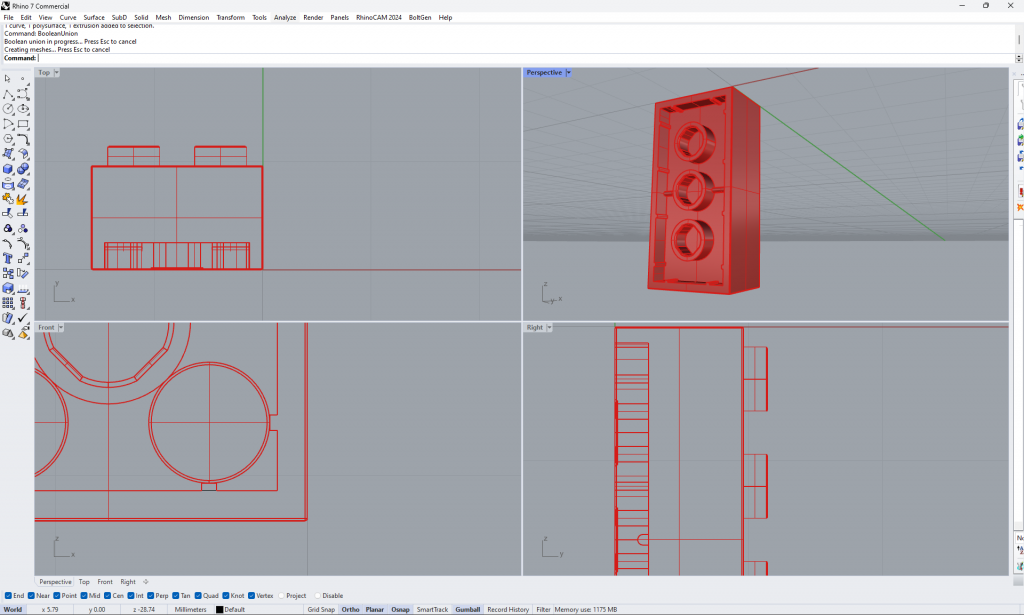Open the RhinoCAM 2024 menu

pos(379,17)
